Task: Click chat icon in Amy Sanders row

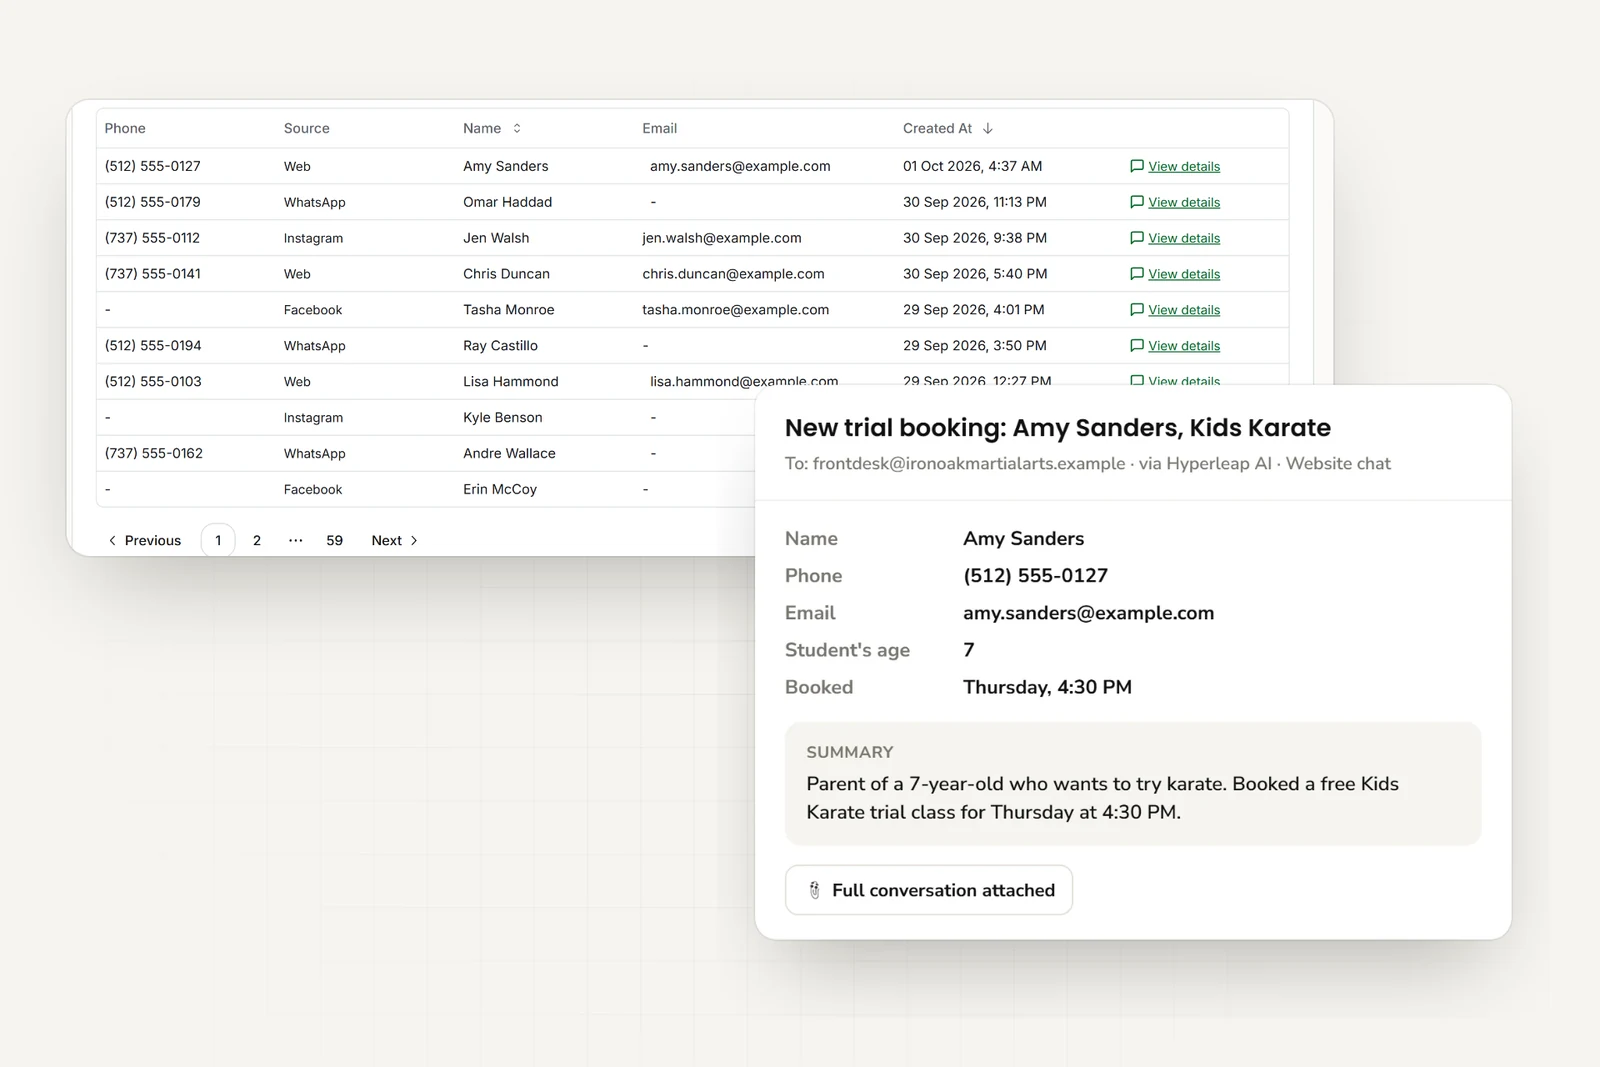Action: (1136, 166)
